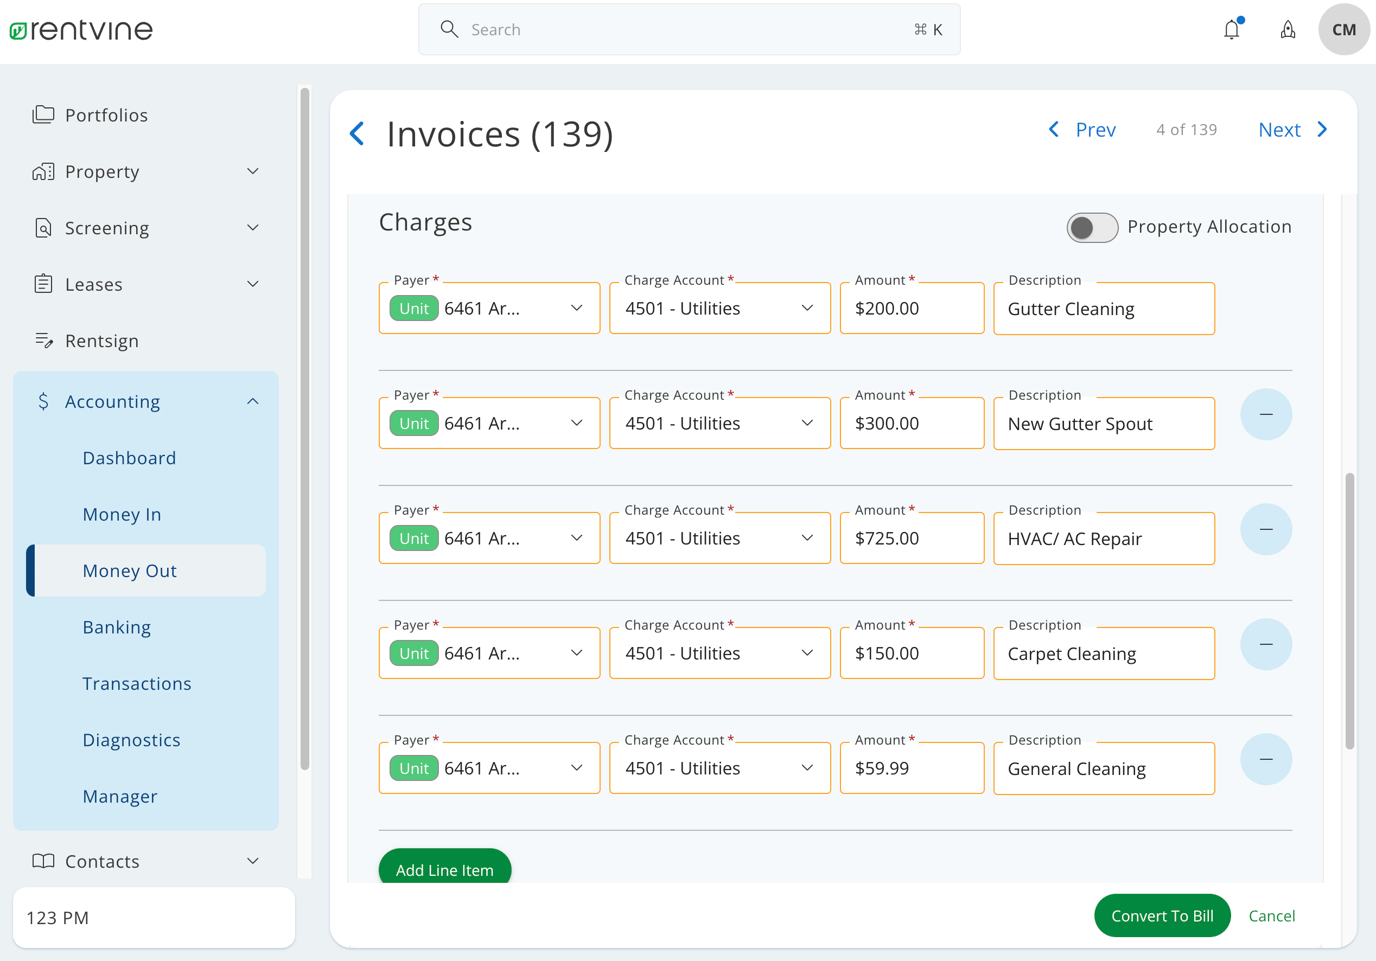The image size is (1376, 961).
Task: Click the Rentvine logo
Action: click(81, 29)
